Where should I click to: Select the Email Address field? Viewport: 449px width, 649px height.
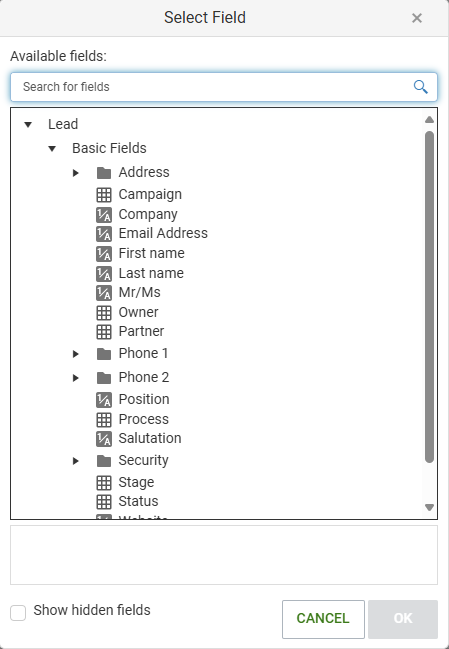163,233
